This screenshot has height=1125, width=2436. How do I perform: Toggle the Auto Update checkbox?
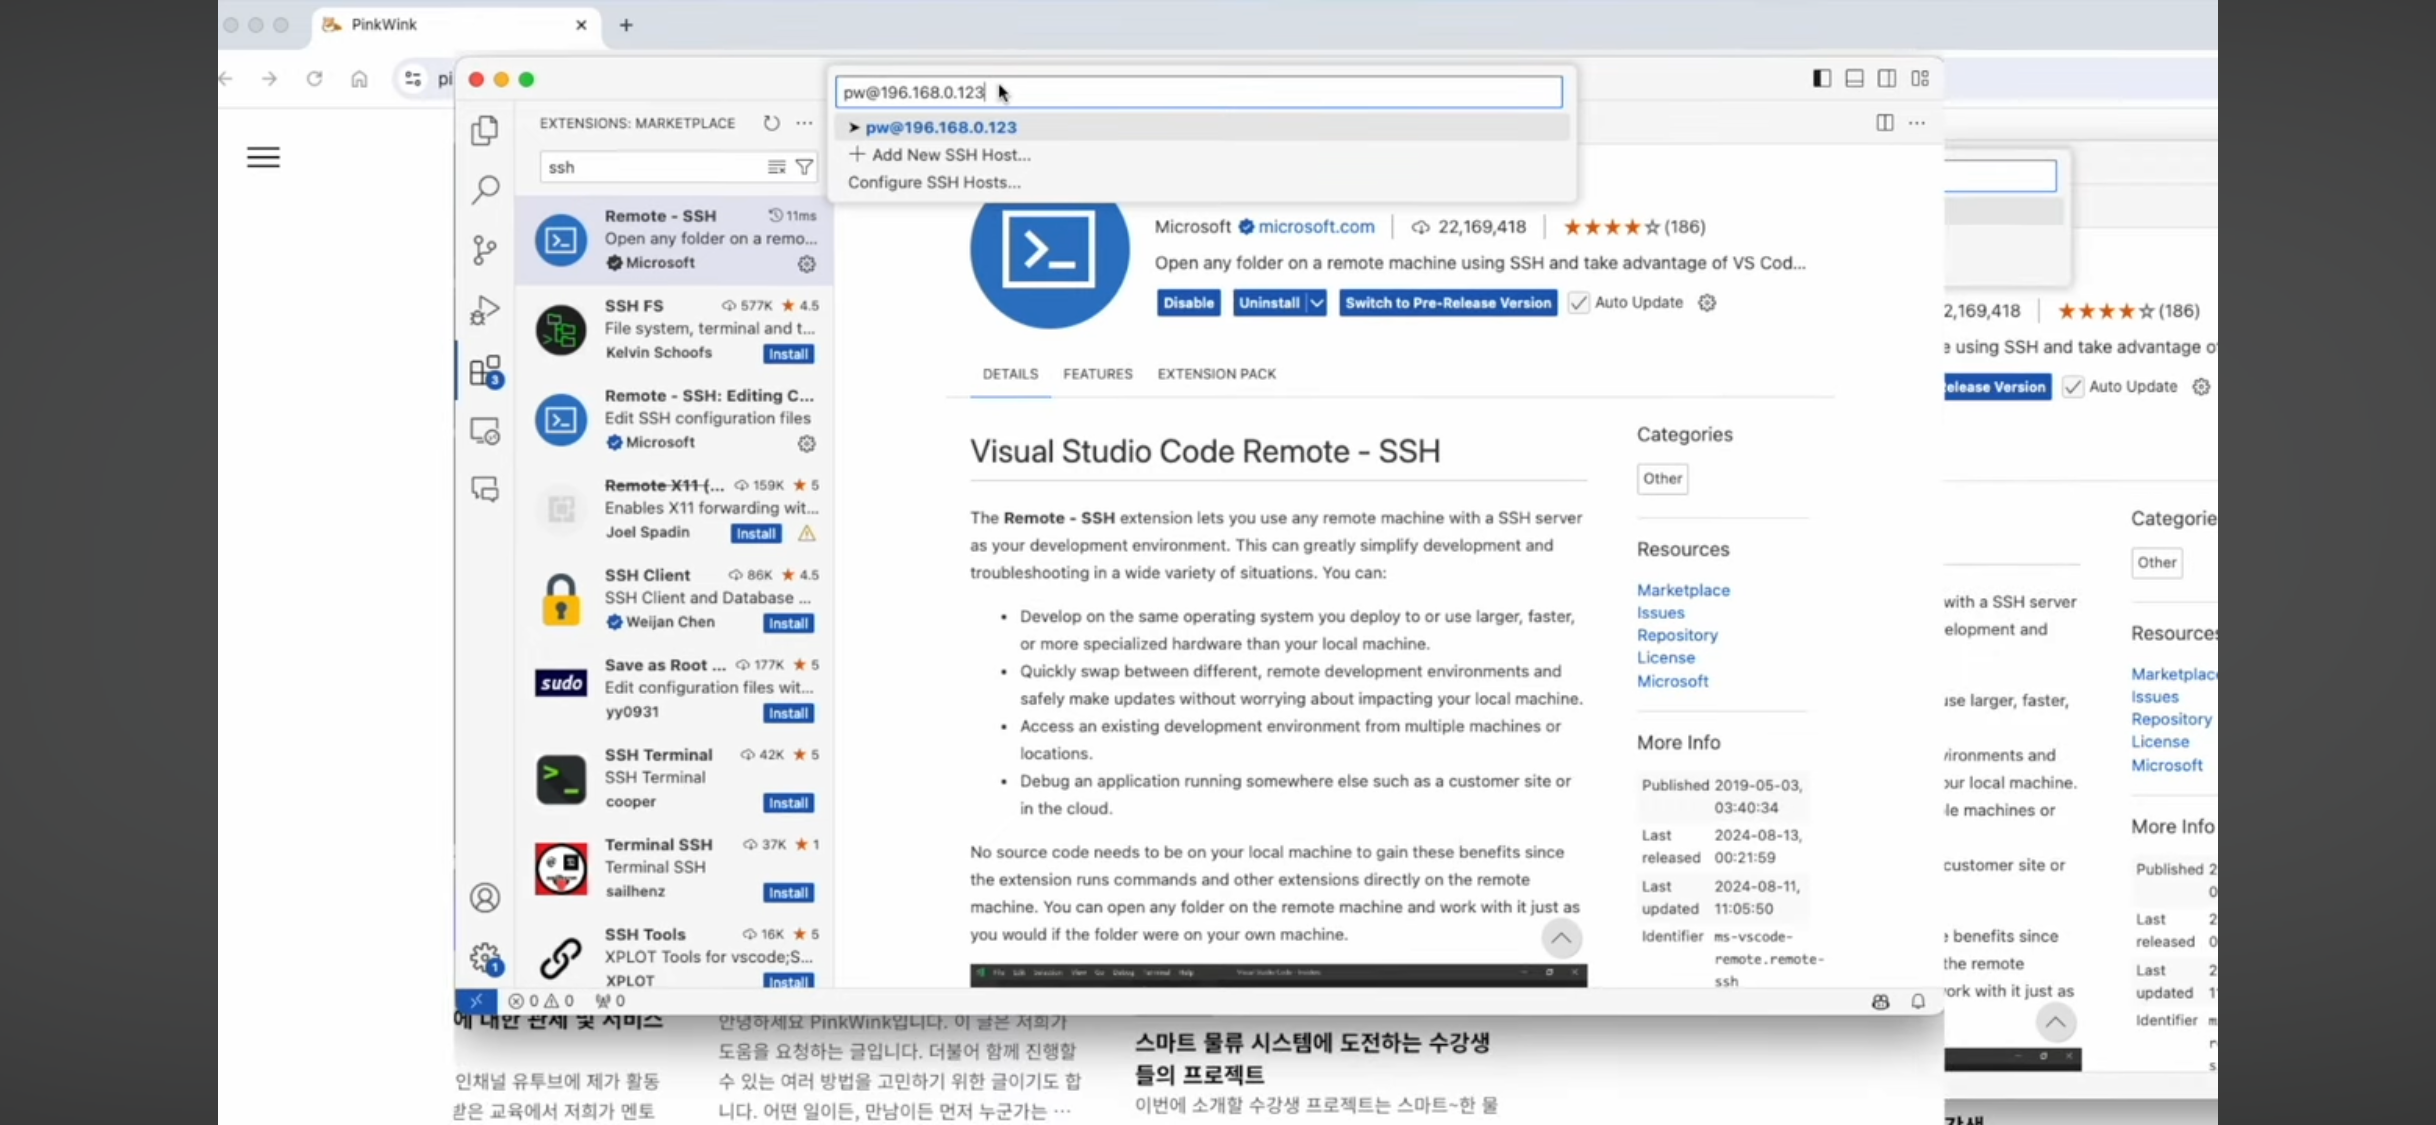[1578, 303]
